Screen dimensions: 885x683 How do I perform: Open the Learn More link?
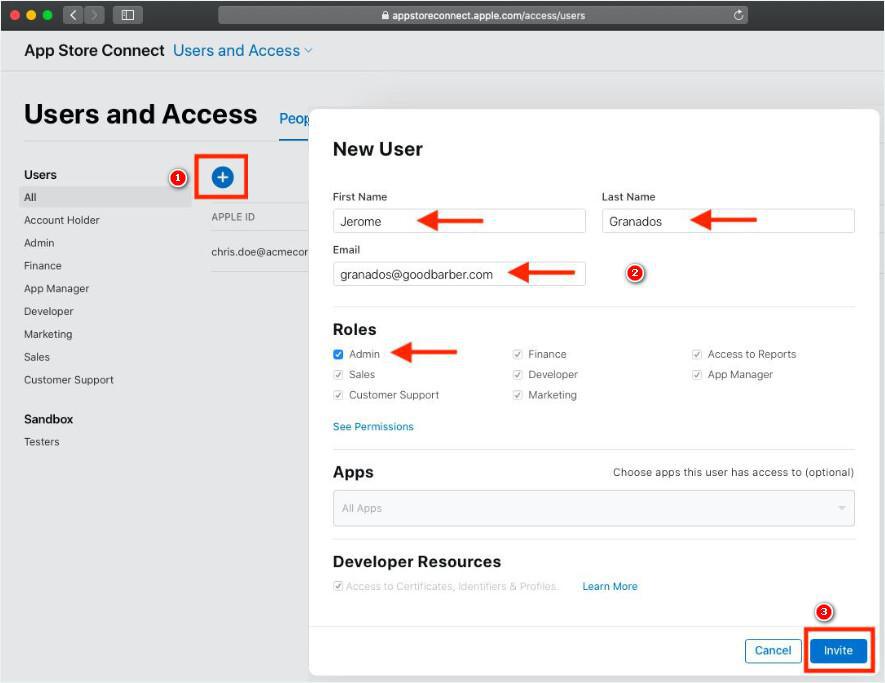(609, 586)
